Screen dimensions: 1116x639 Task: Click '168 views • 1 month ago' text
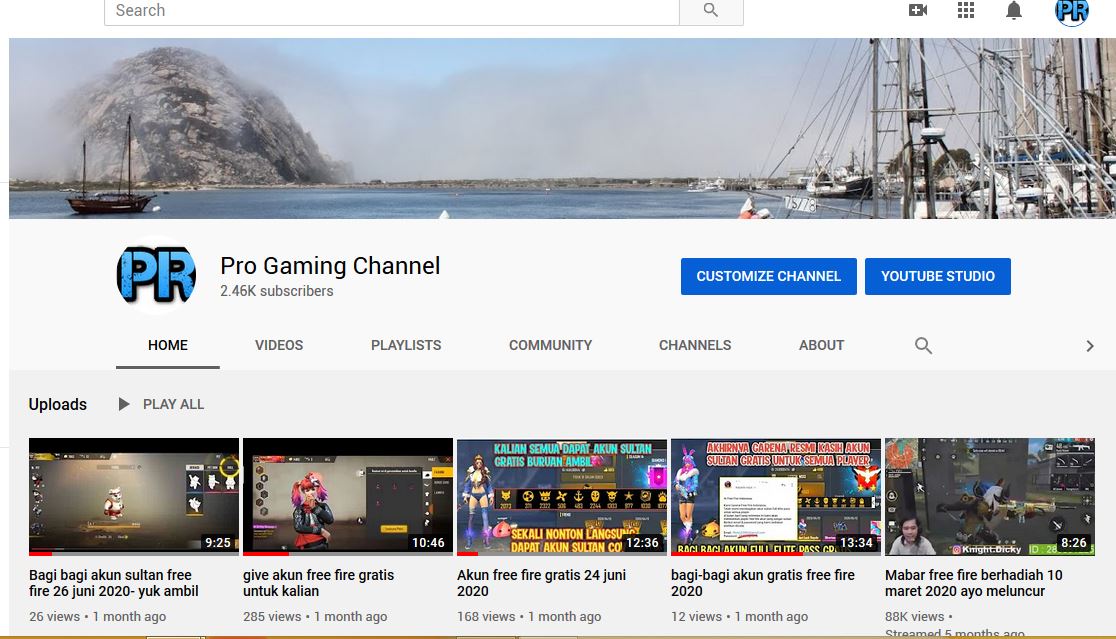[529, 616]
